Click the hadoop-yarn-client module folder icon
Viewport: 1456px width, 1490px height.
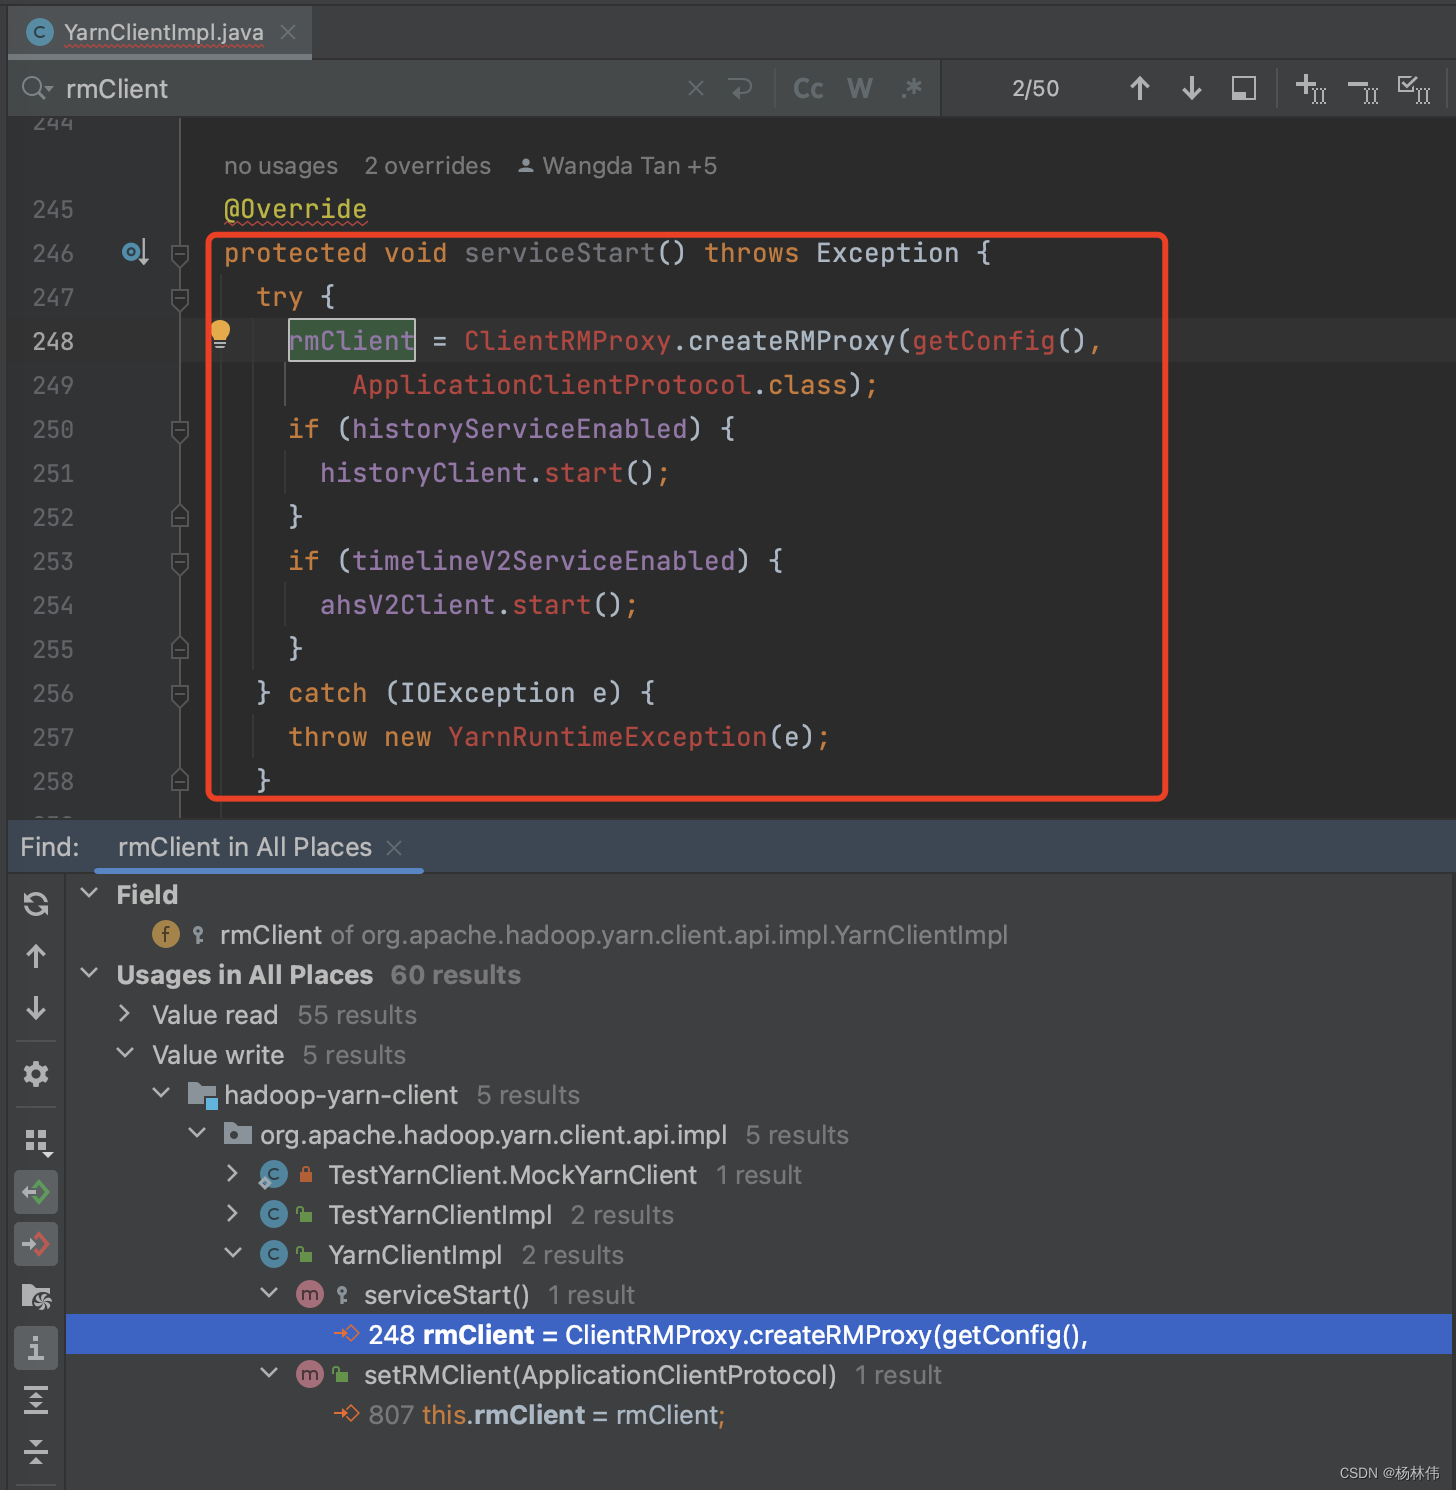click(203, 1095)
